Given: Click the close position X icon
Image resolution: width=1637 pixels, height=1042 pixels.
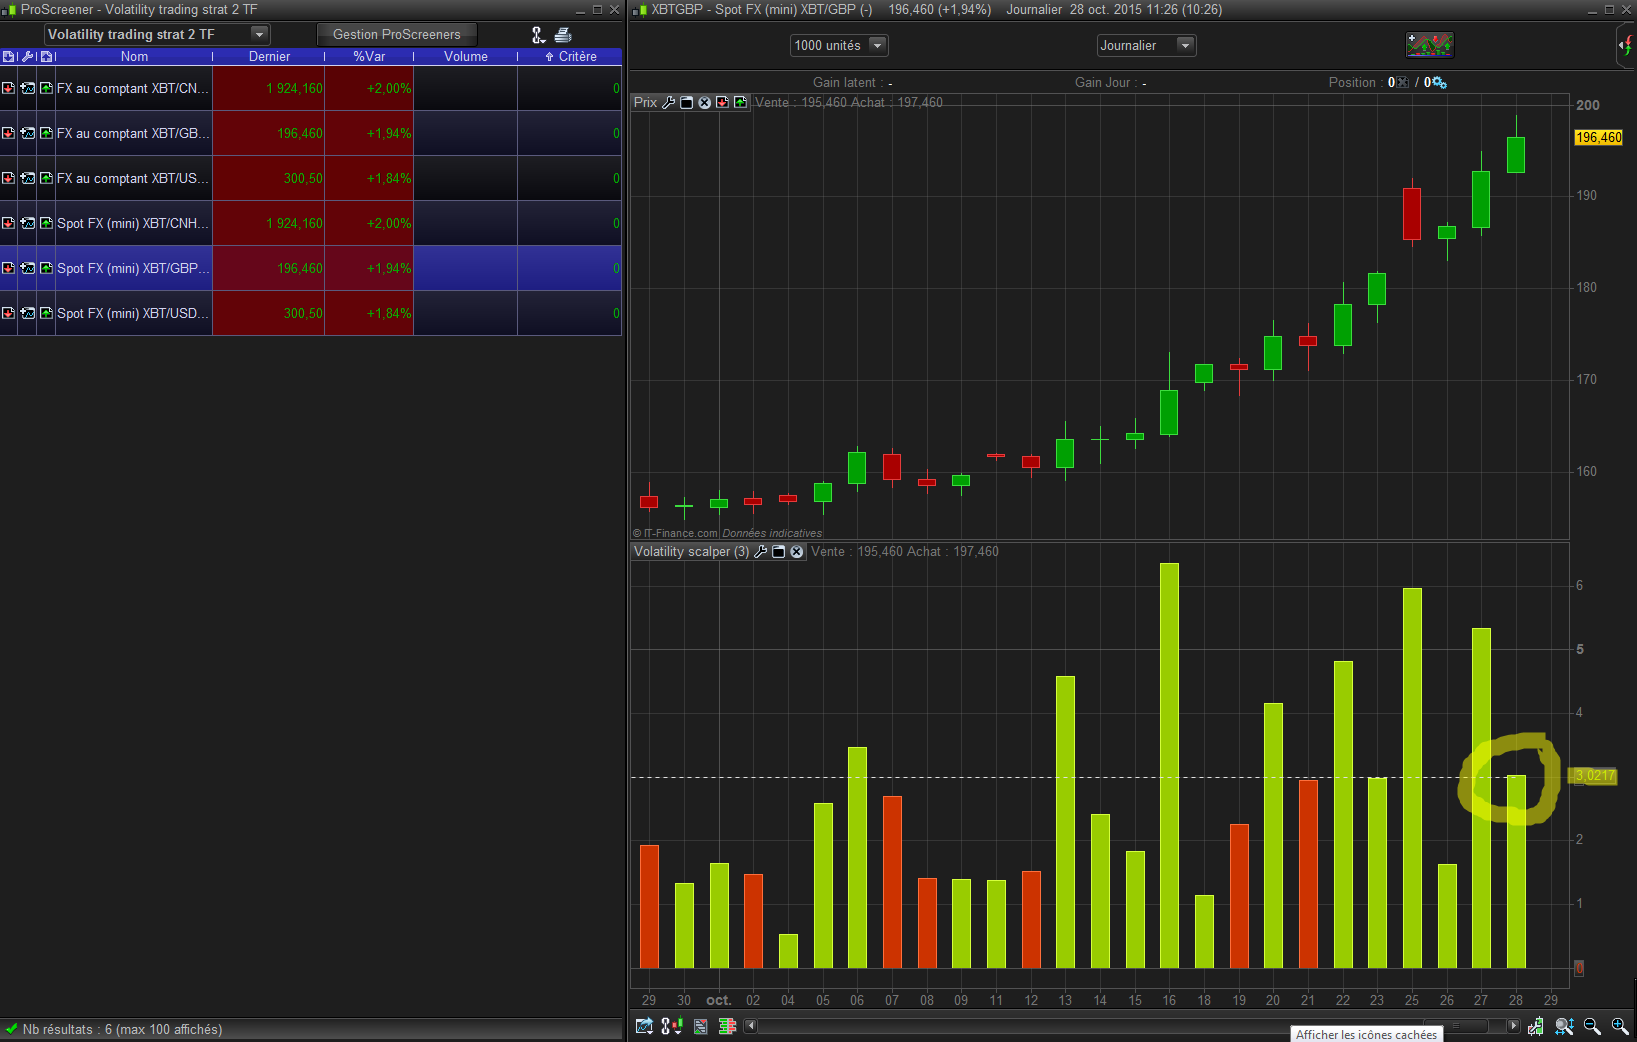Looking at the screenshot, I should point(1402,82).
